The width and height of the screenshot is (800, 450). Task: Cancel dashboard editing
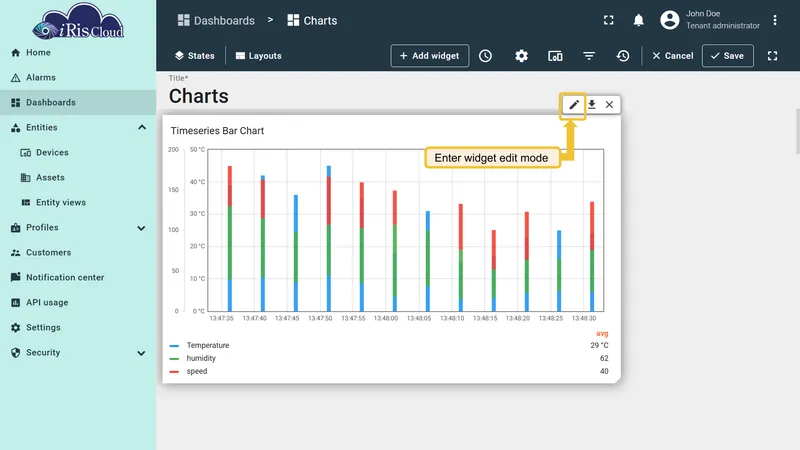[672, 56]
